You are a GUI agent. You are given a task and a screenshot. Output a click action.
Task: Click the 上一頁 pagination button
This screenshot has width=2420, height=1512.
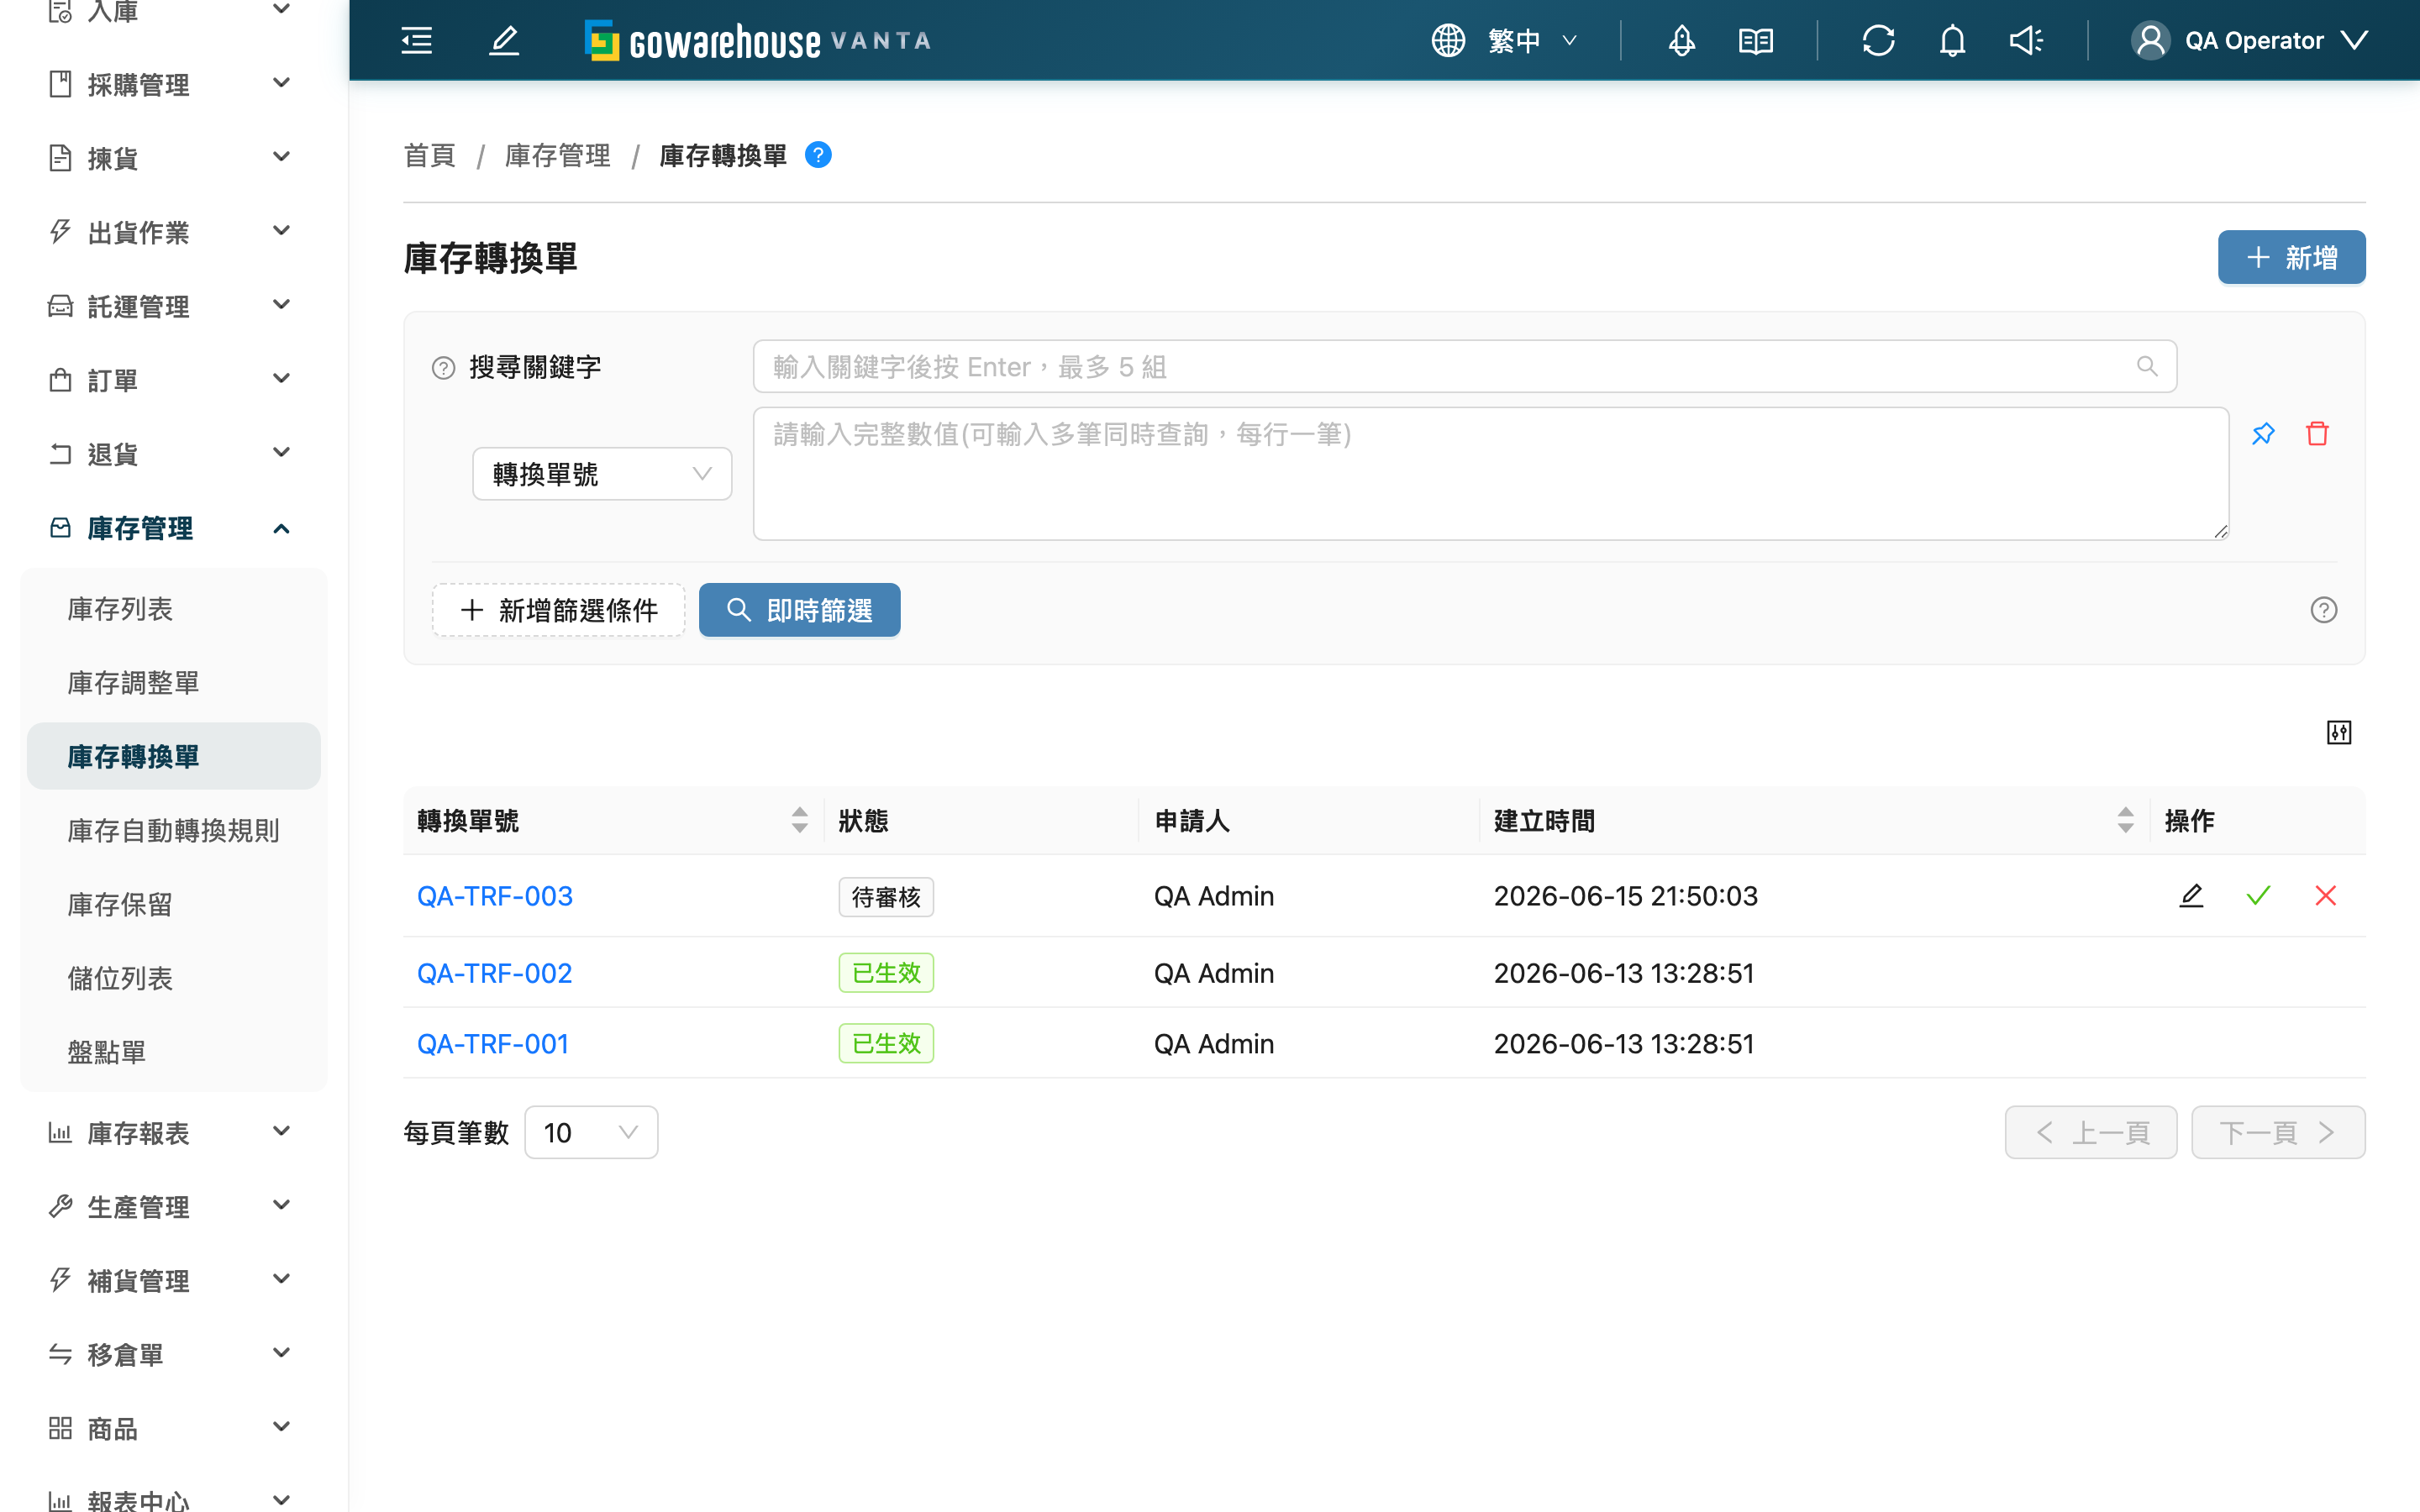click(x=2091, y=1132)
